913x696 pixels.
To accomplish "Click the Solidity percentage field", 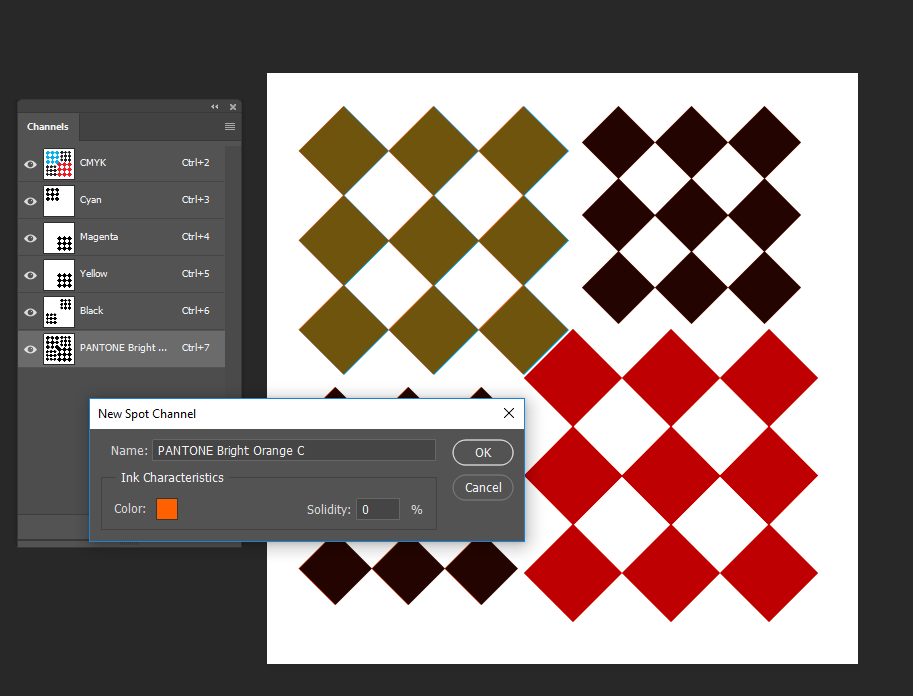I will [378, 510].
